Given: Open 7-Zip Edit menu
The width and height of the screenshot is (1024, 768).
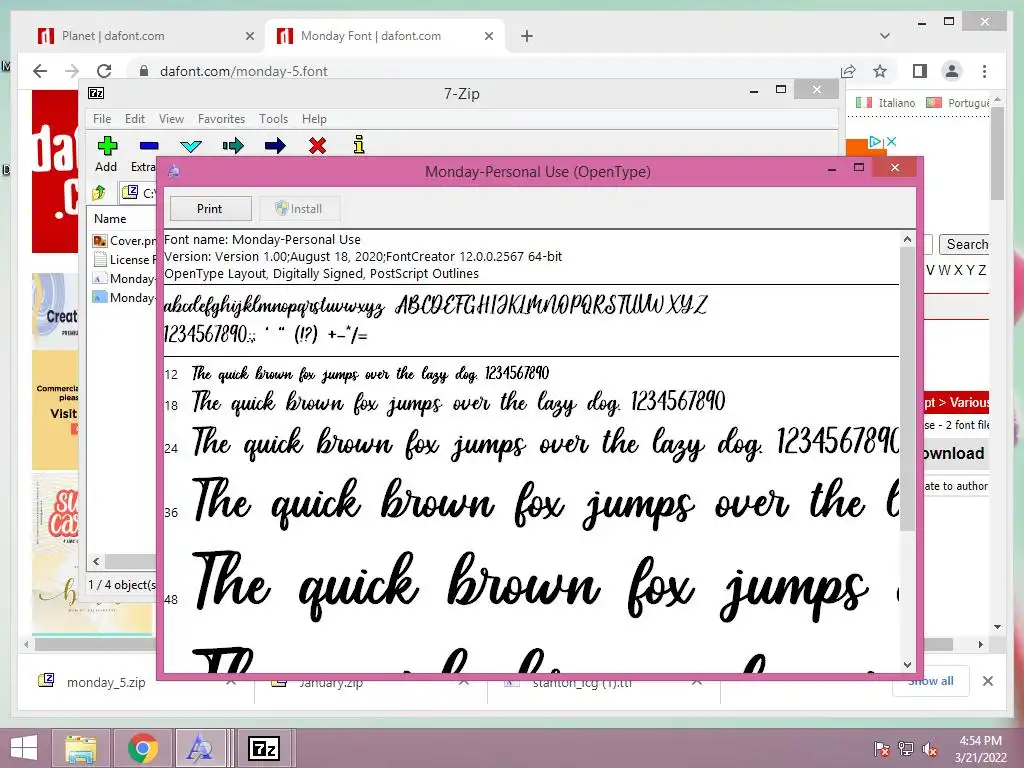Looking at the screenshot, I should coord(135,119).
